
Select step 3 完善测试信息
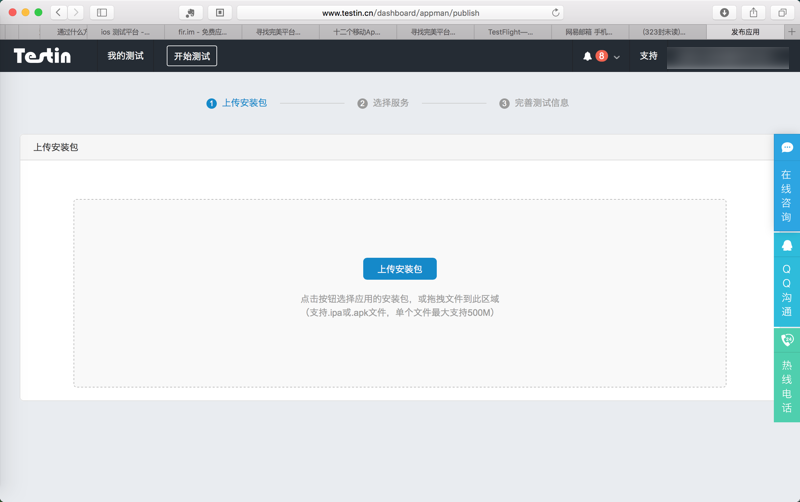tap(534, 103)
